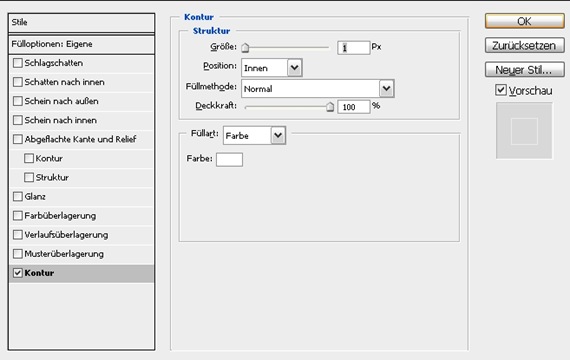Open the Position dropdown showing Innen
The height and width of the screenshot is (360, 570).
pos(272,68)
